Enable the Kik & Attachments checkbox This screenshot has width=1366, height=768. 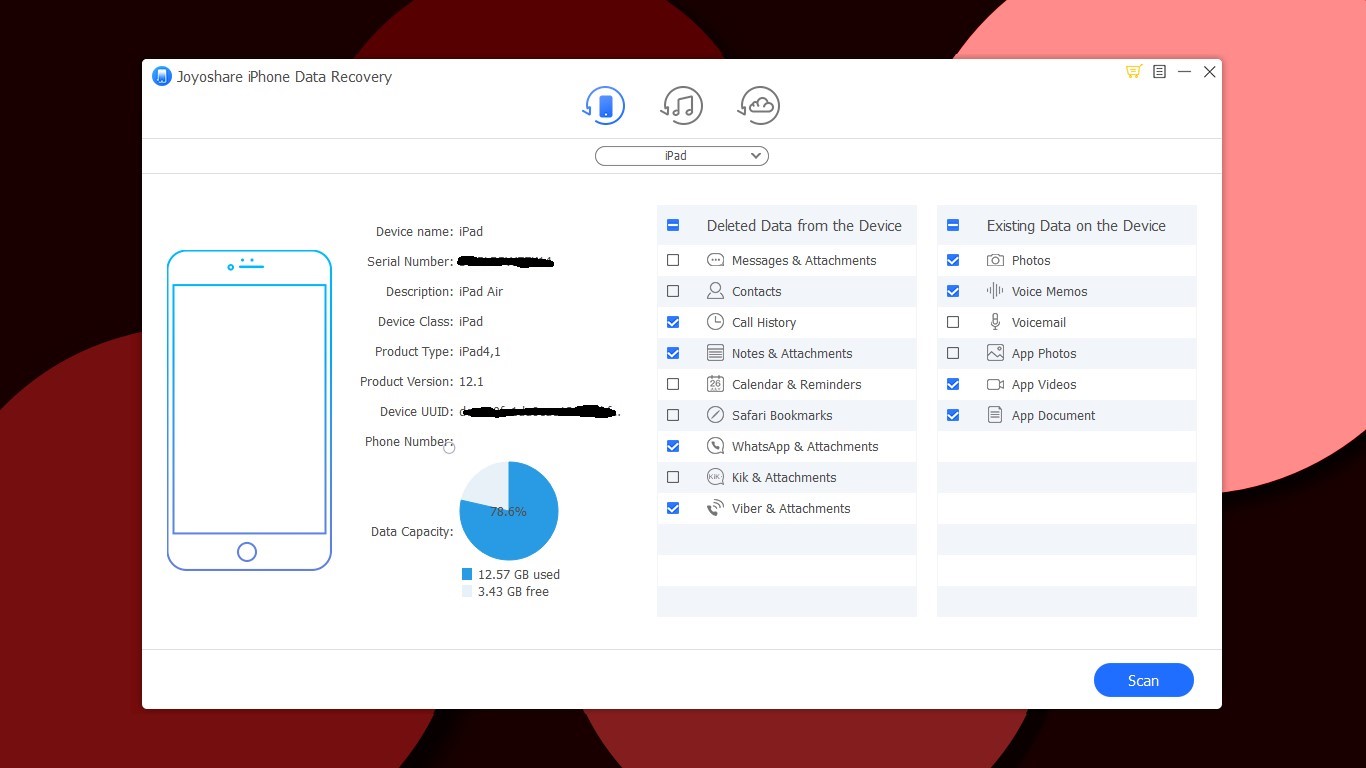pos(673,477)
